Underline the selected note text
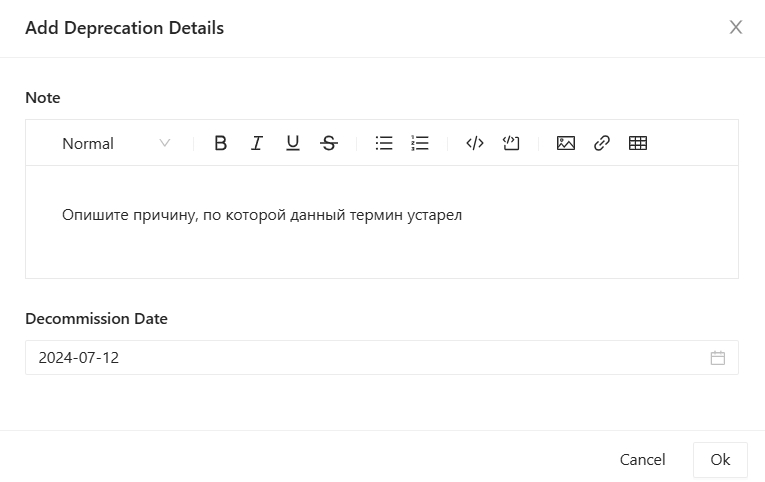 293,143
